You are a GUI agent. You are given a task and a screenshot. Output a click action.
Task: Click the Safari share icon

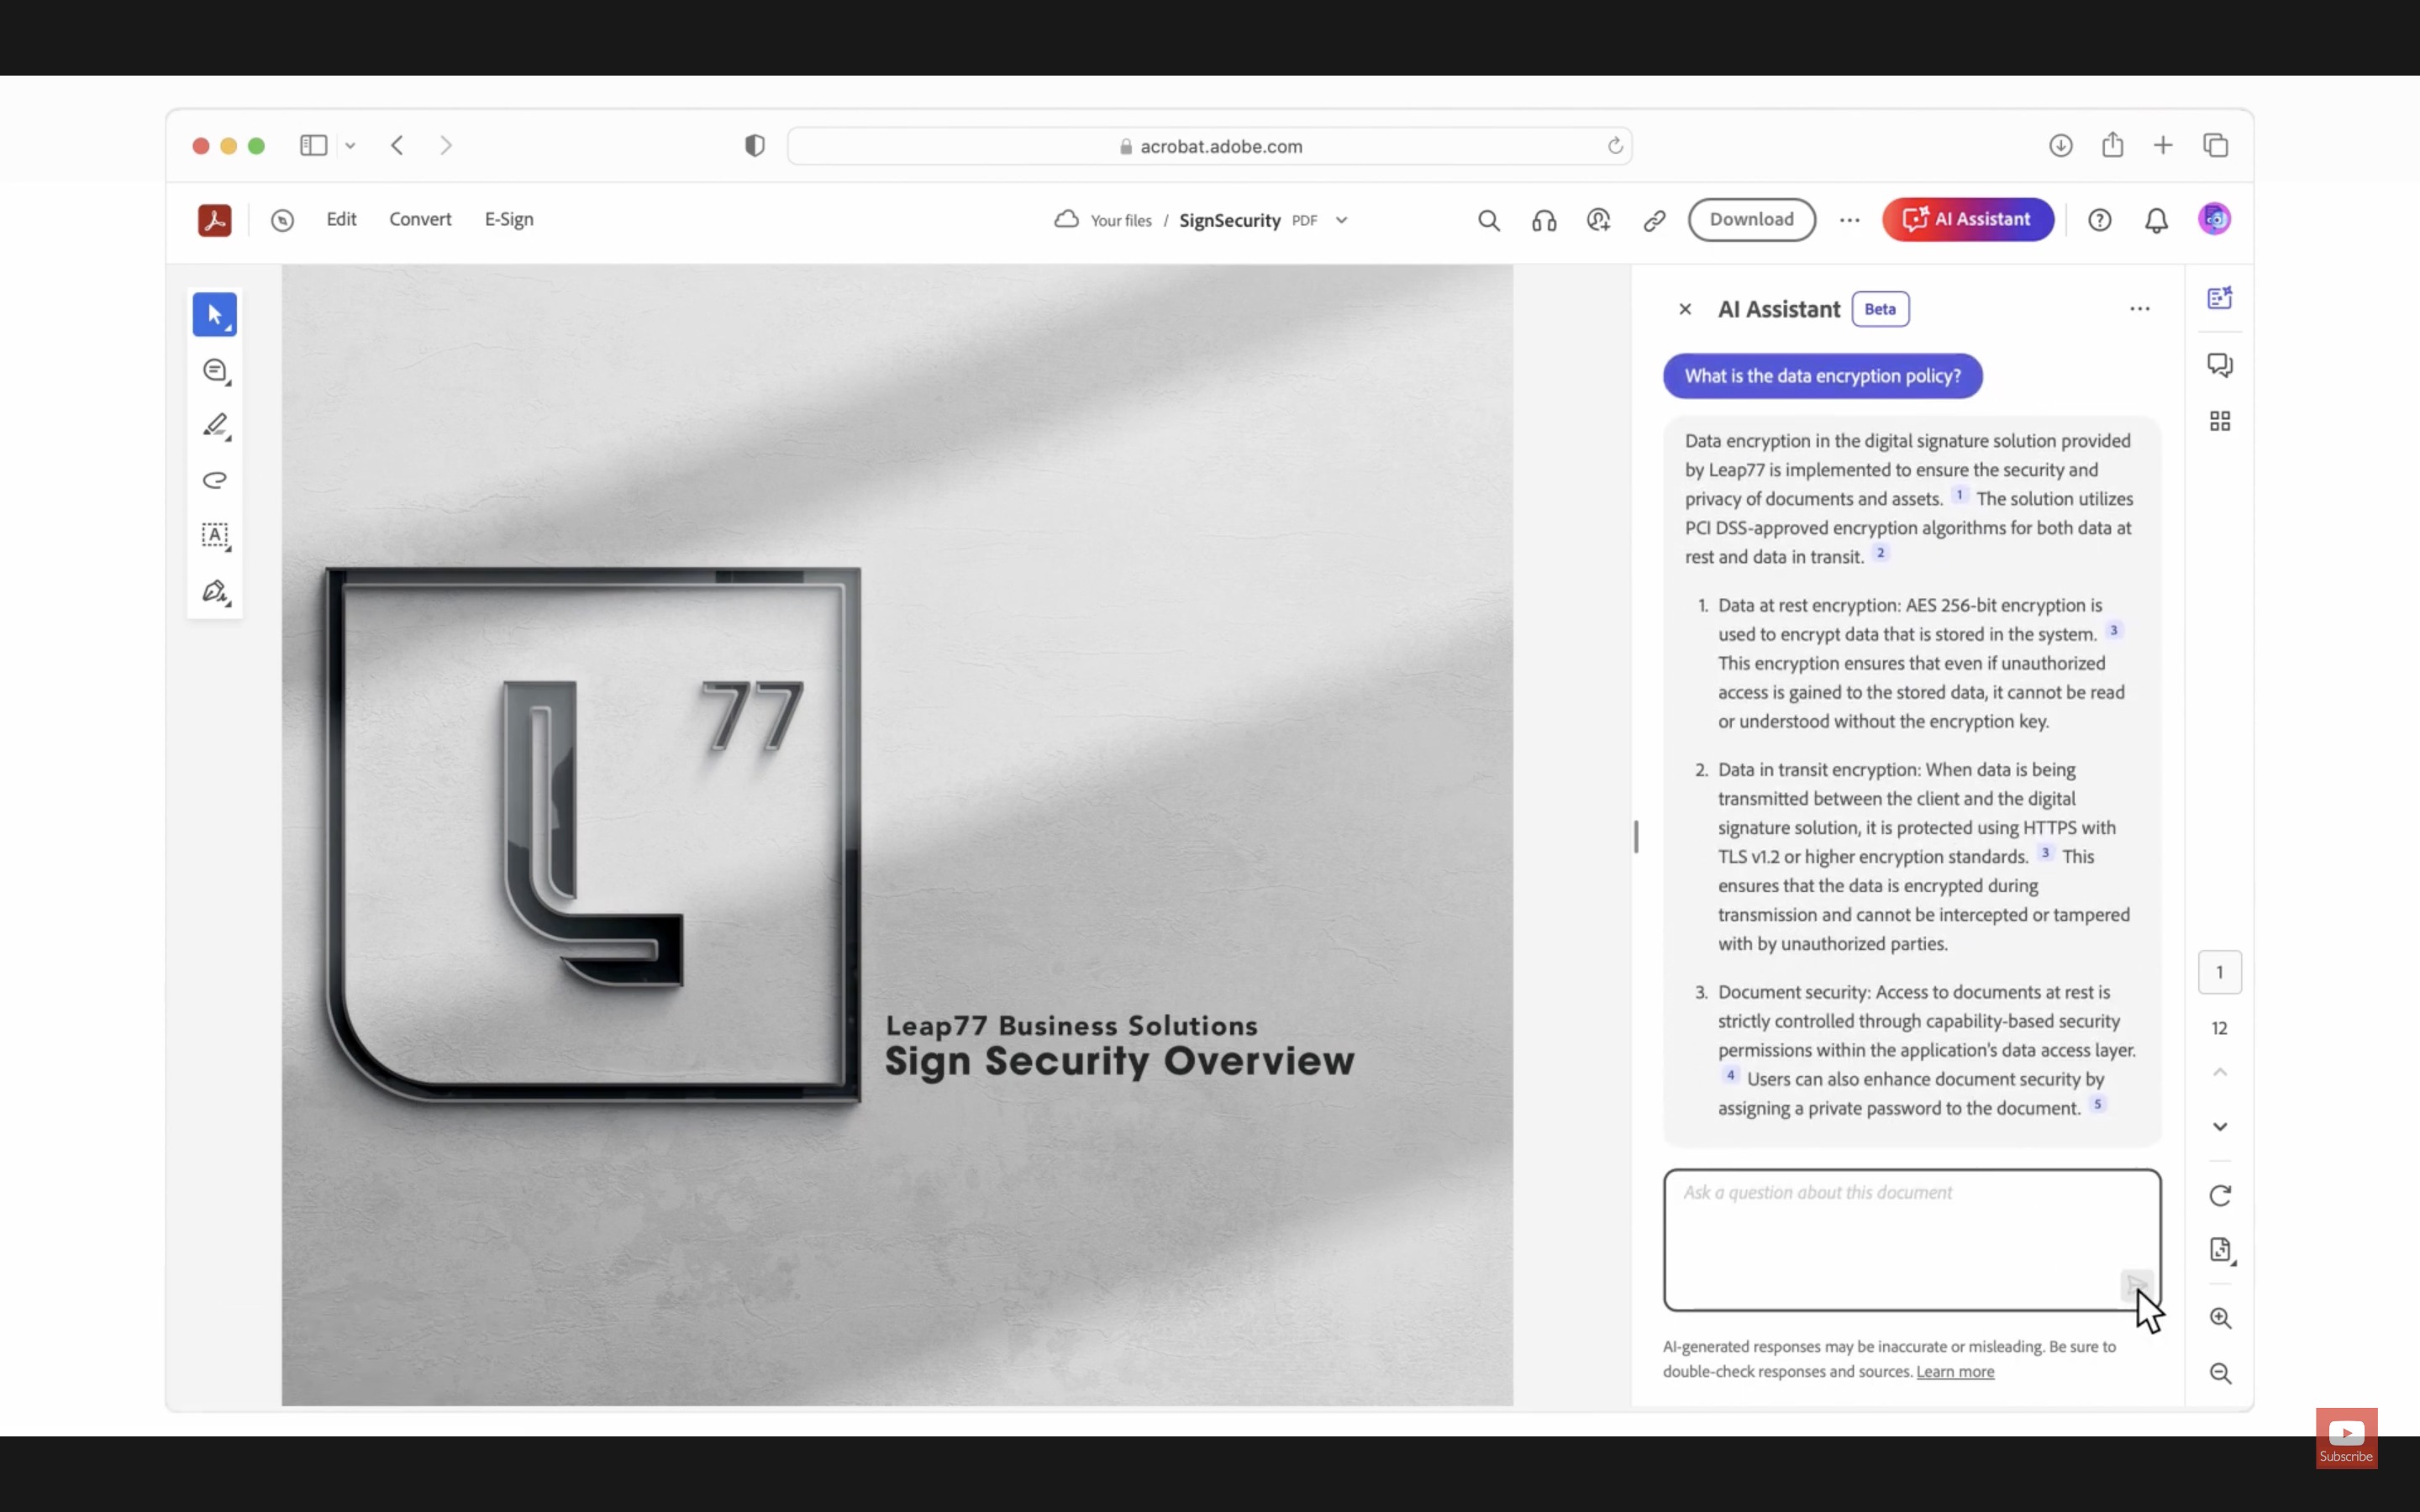click(x=2112, y=145)
